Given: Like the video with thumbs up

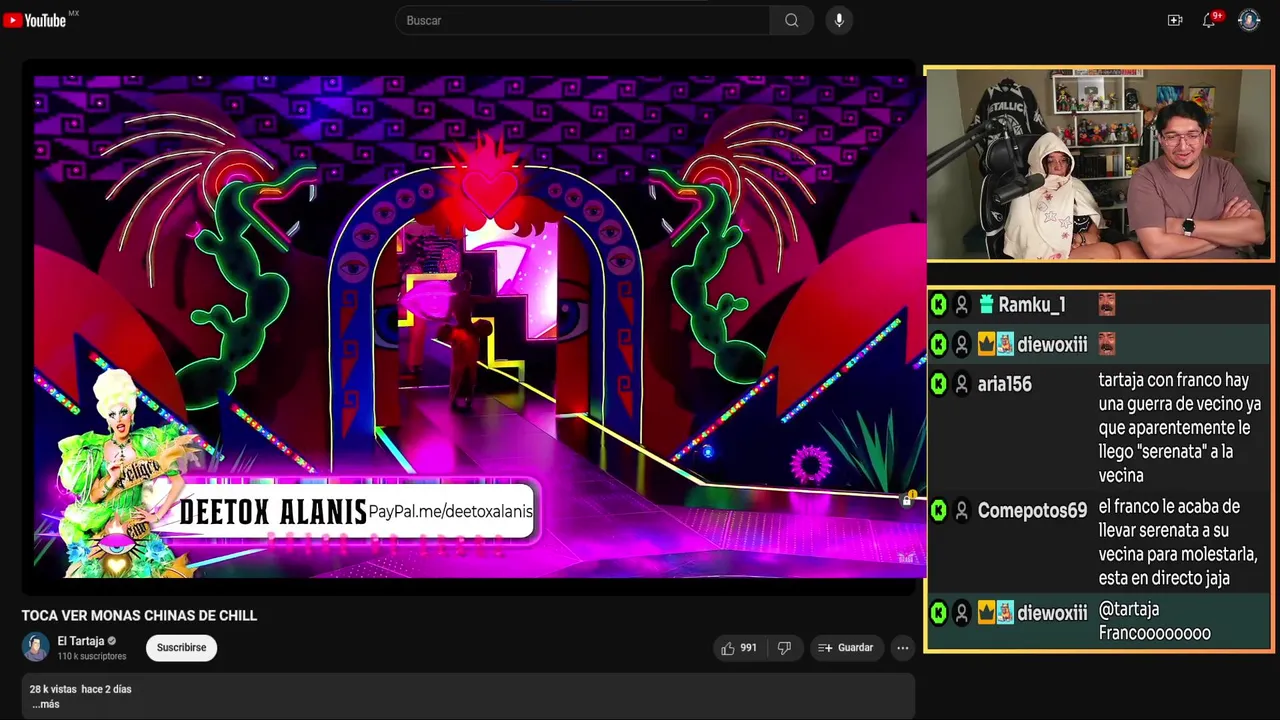Looking at the screenshot, I should [x=739, y=648].
